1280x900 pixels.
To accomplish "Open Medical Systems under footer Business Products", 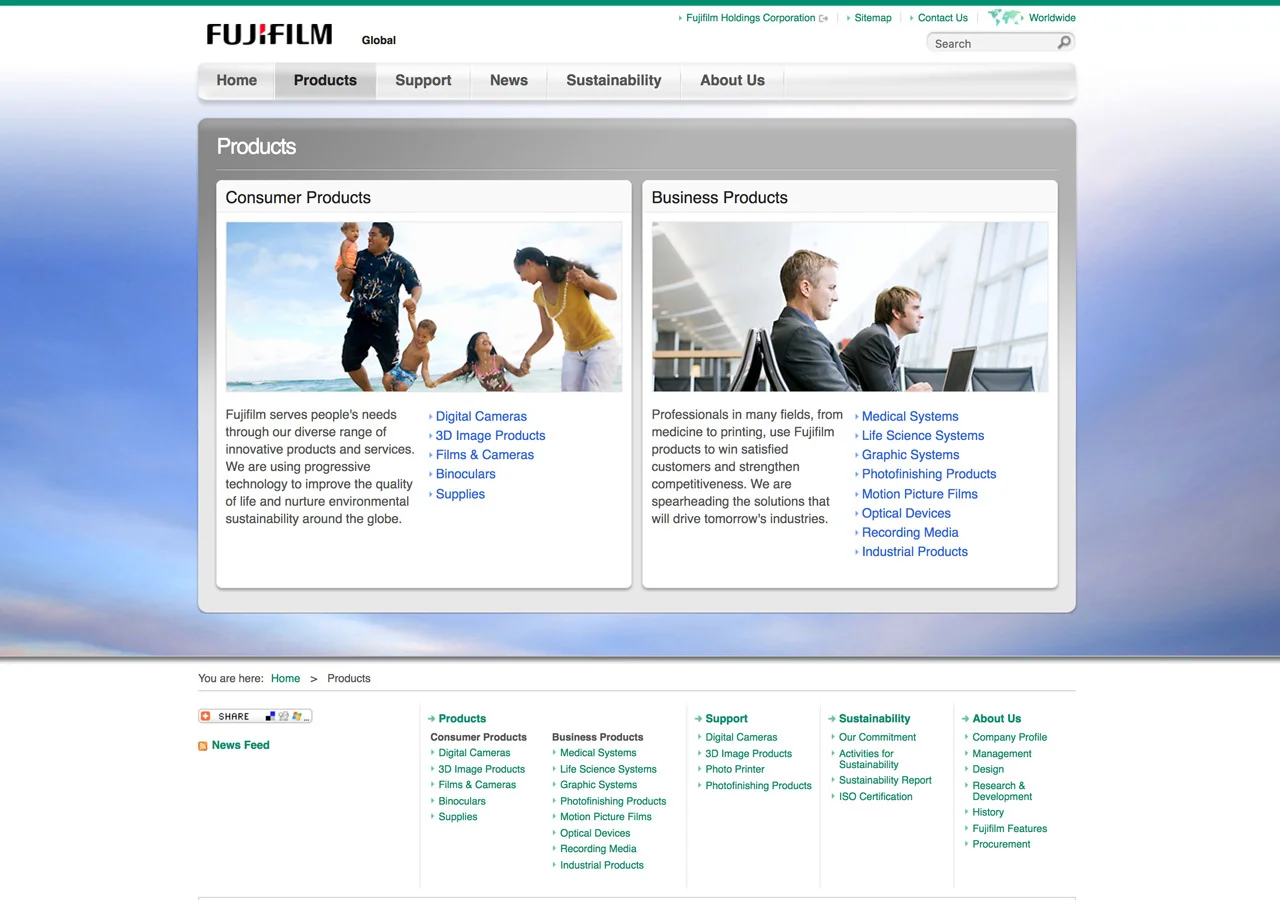I will 598,753.
